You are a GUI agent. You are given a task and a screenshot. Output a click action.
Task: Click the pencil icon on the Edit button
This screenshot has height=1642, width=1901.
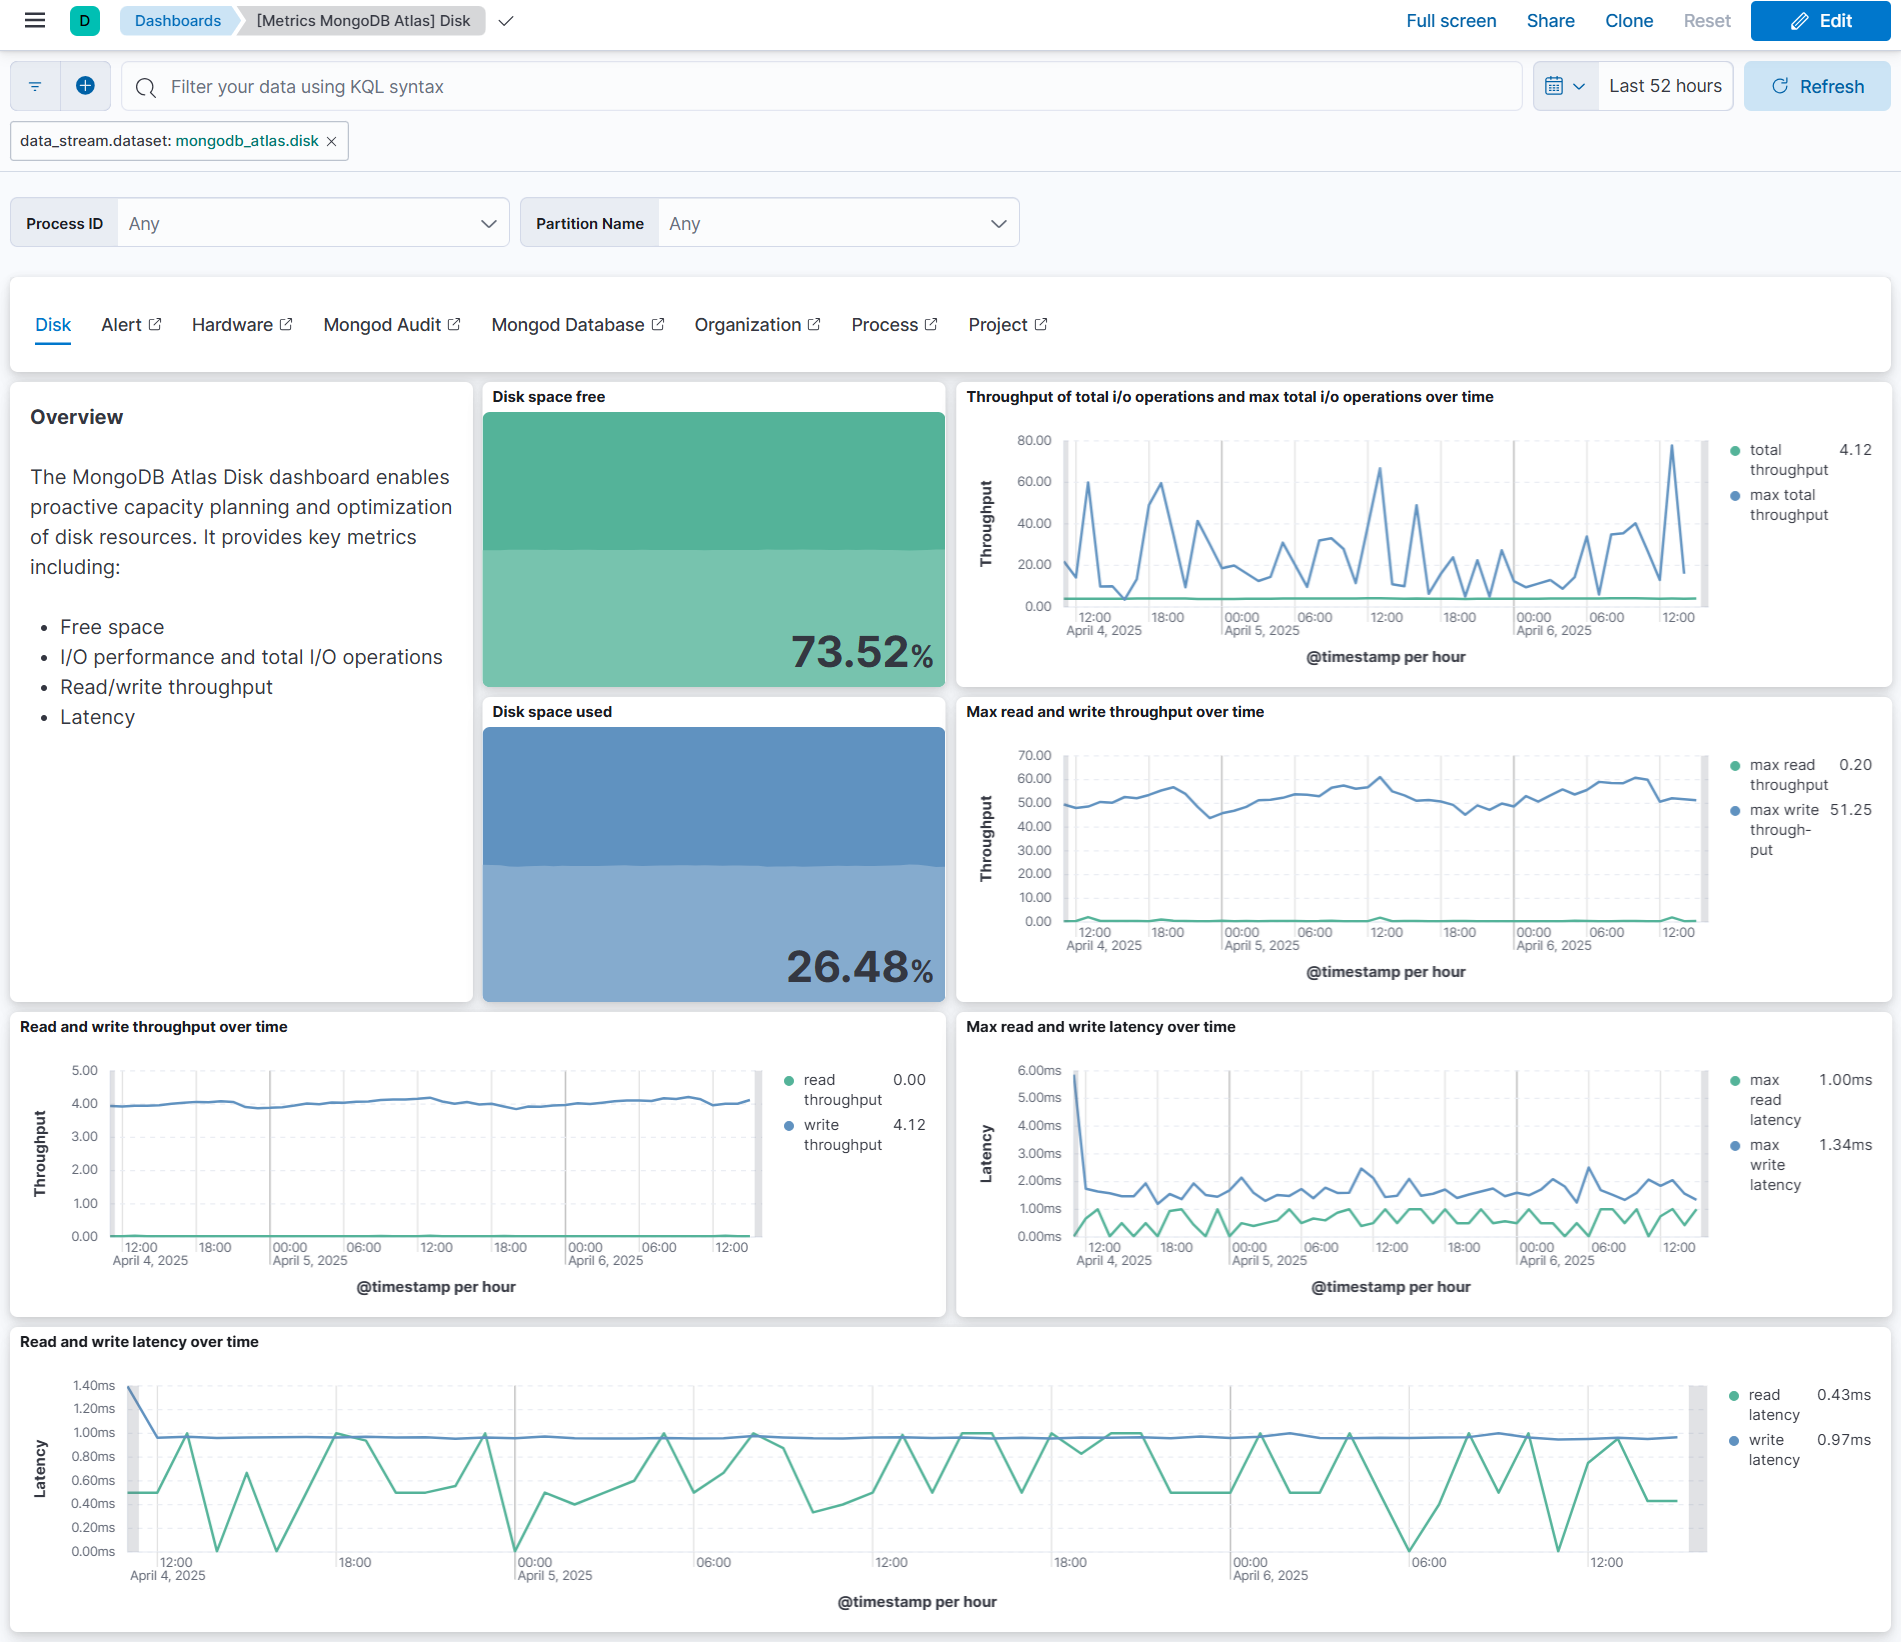click(x=1799, y=20)
